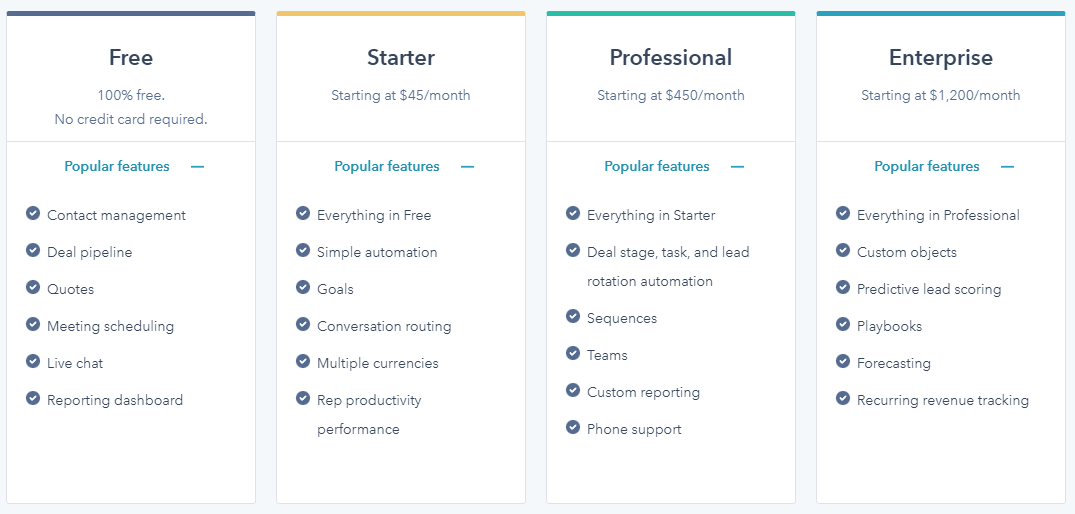This screenshot has height=514, width=1075.
Task: Click the checkmark icon next to Forecasting
Action: click(843, 361)
